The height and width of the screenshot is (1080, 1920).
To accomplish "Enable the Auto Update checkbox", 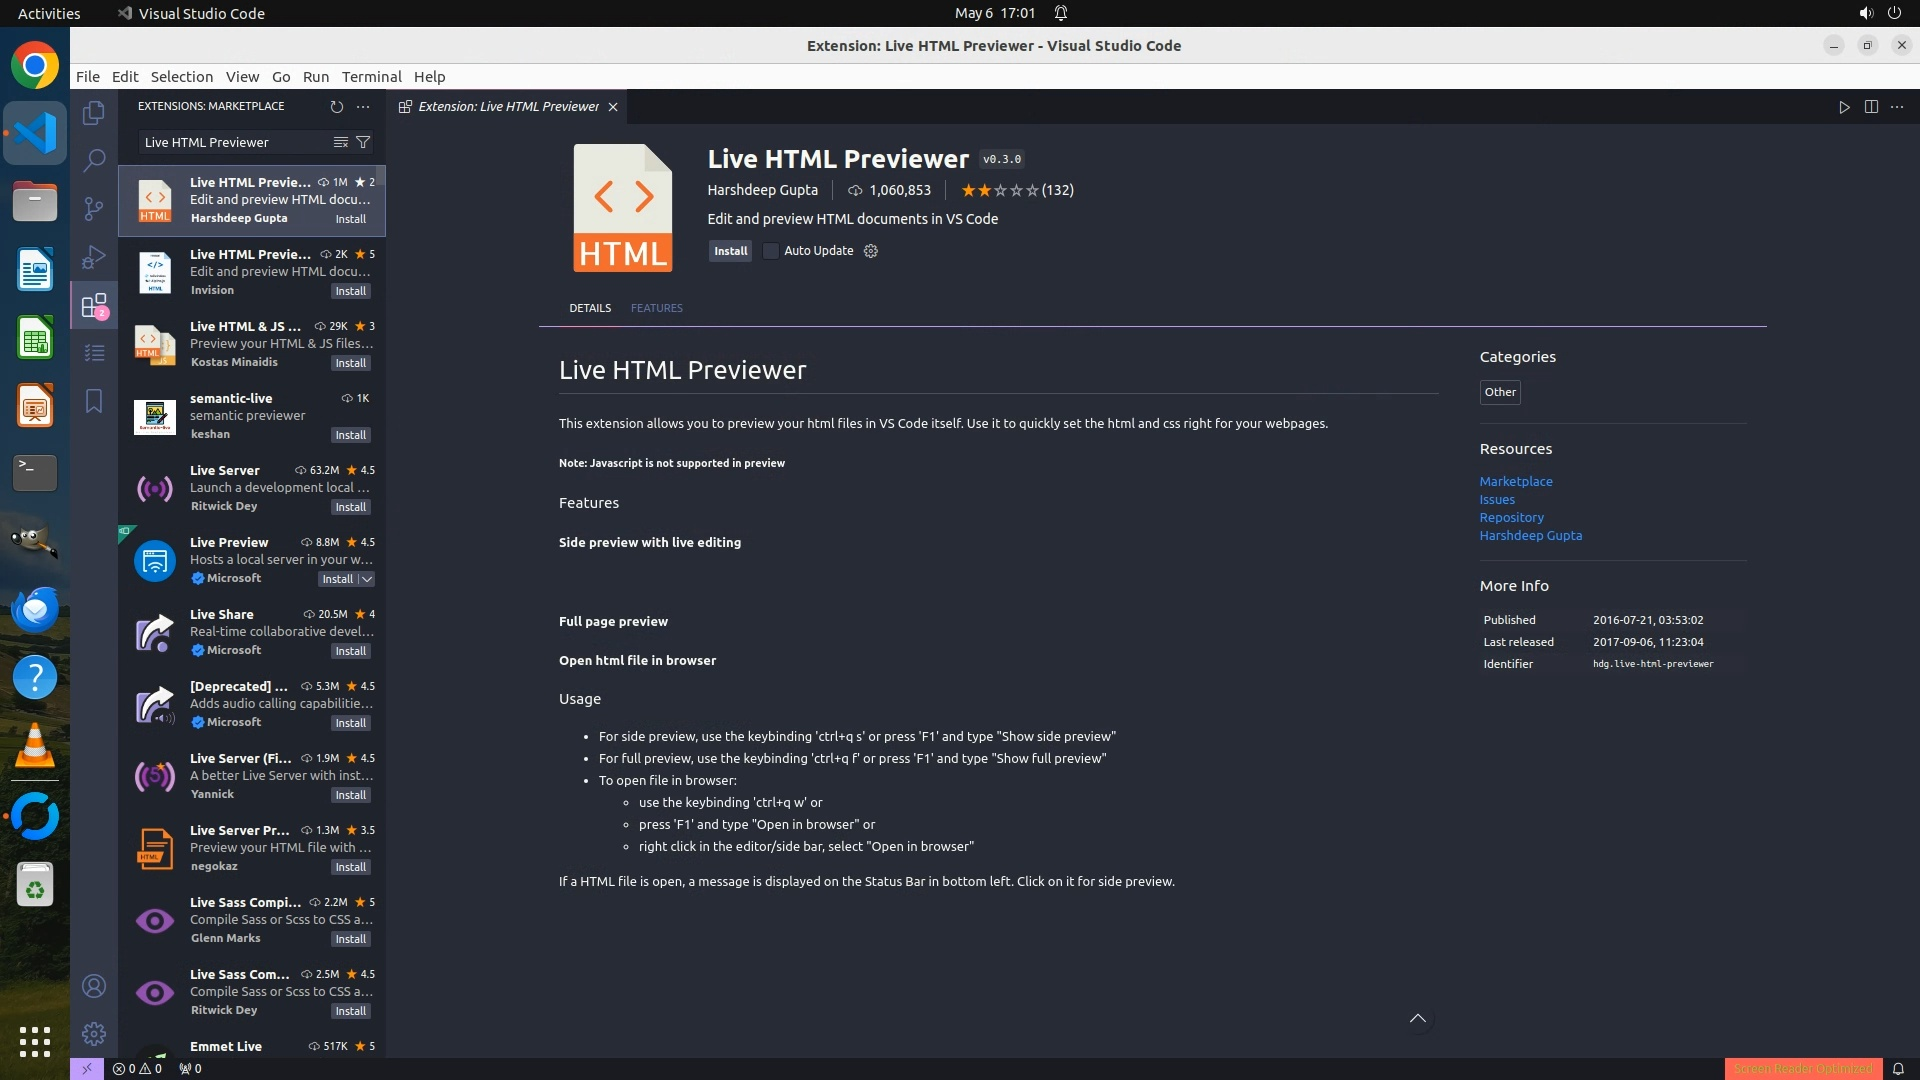I will [771, 251].
